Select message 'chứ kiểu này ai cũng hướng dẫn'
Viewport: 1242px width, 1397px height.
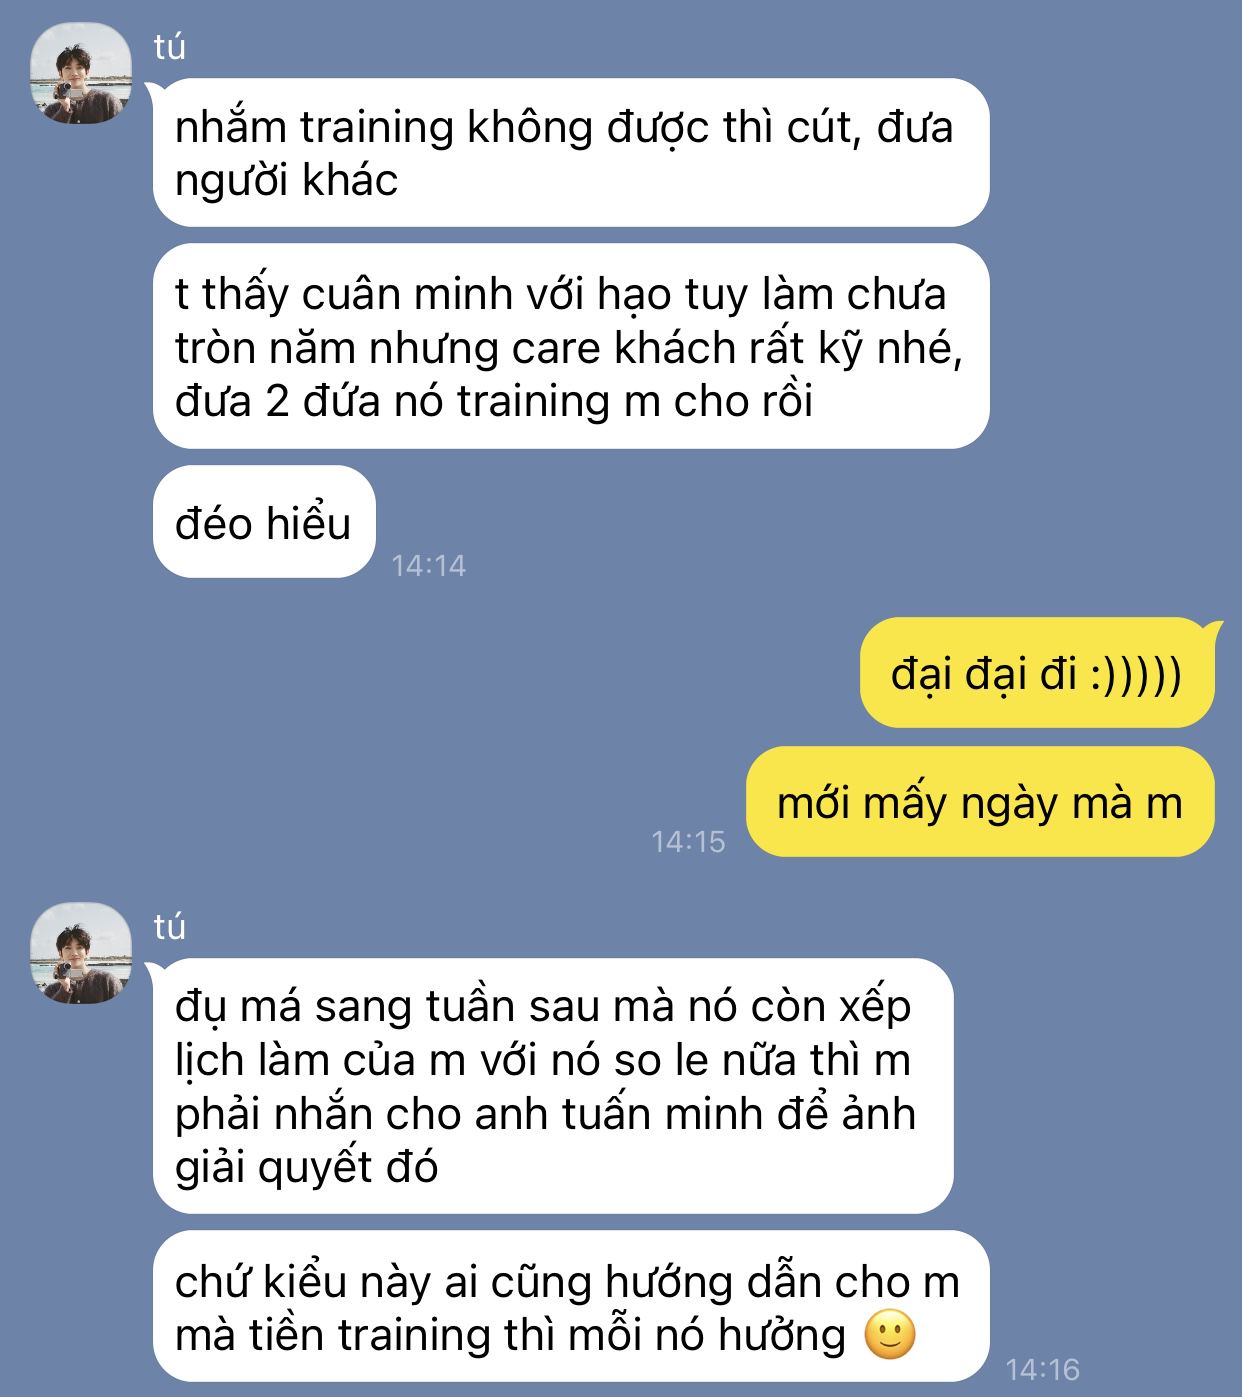tap(571, 1307)
